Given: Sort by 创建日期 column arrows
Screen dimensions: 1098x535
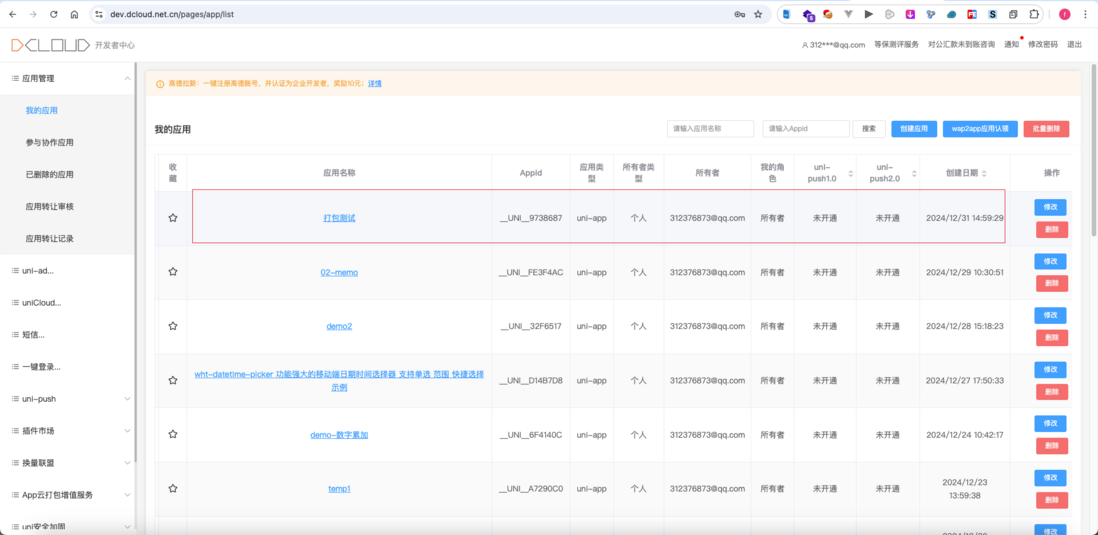Looking at the screenshot, I should pos(984,174).
